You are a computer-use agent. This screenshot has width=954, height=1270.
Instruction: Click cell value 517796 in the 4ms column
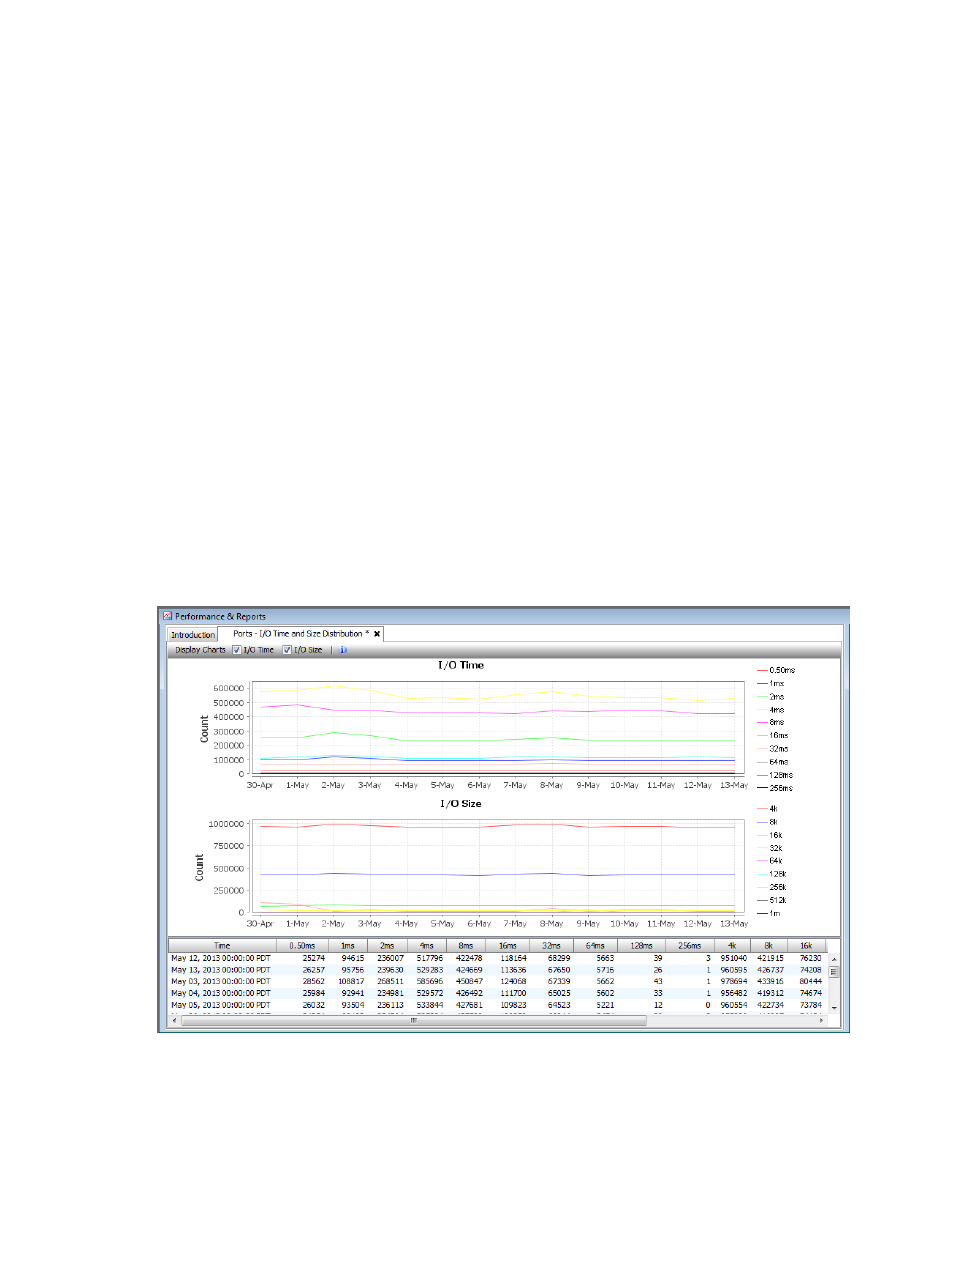tap(430, 958)
